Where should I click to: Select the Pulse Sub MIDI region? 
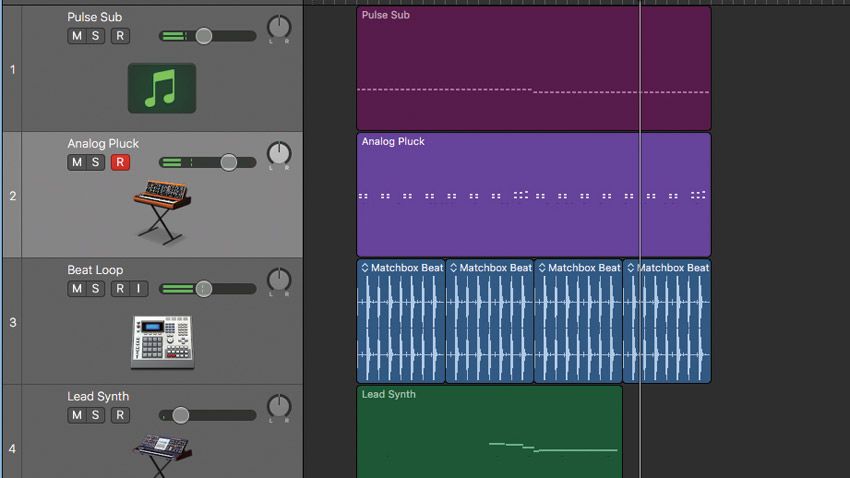(x=533, y=68)
